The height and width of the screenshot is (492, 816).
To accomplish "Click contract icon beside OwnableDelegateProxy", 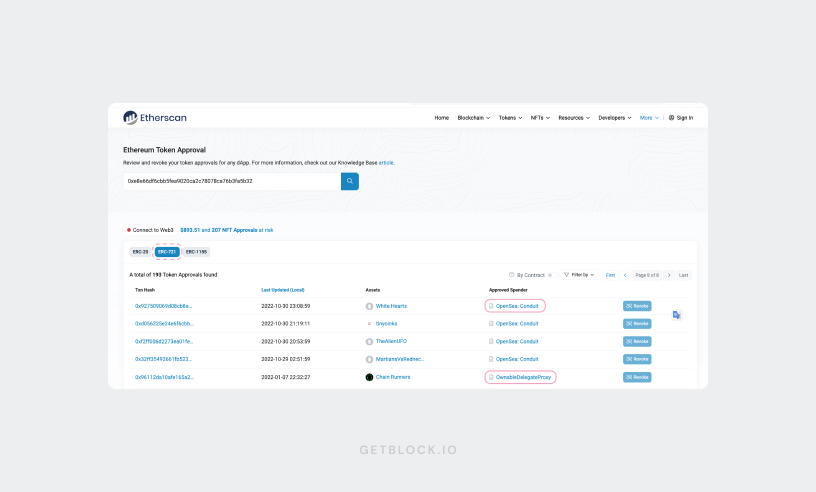I will 491,377.
